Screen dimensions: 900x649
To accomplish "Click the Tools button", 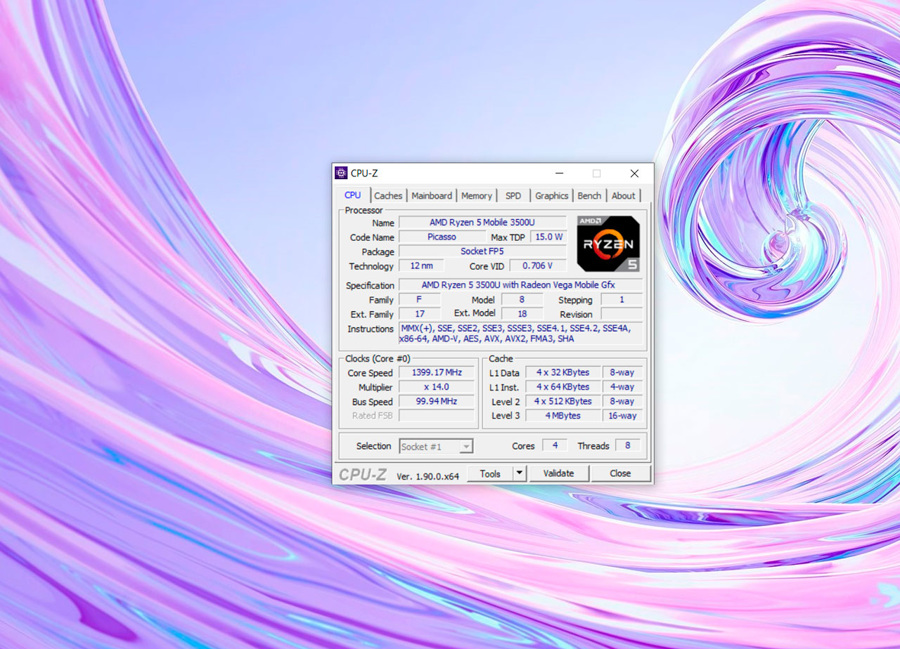I will [490, 473].
